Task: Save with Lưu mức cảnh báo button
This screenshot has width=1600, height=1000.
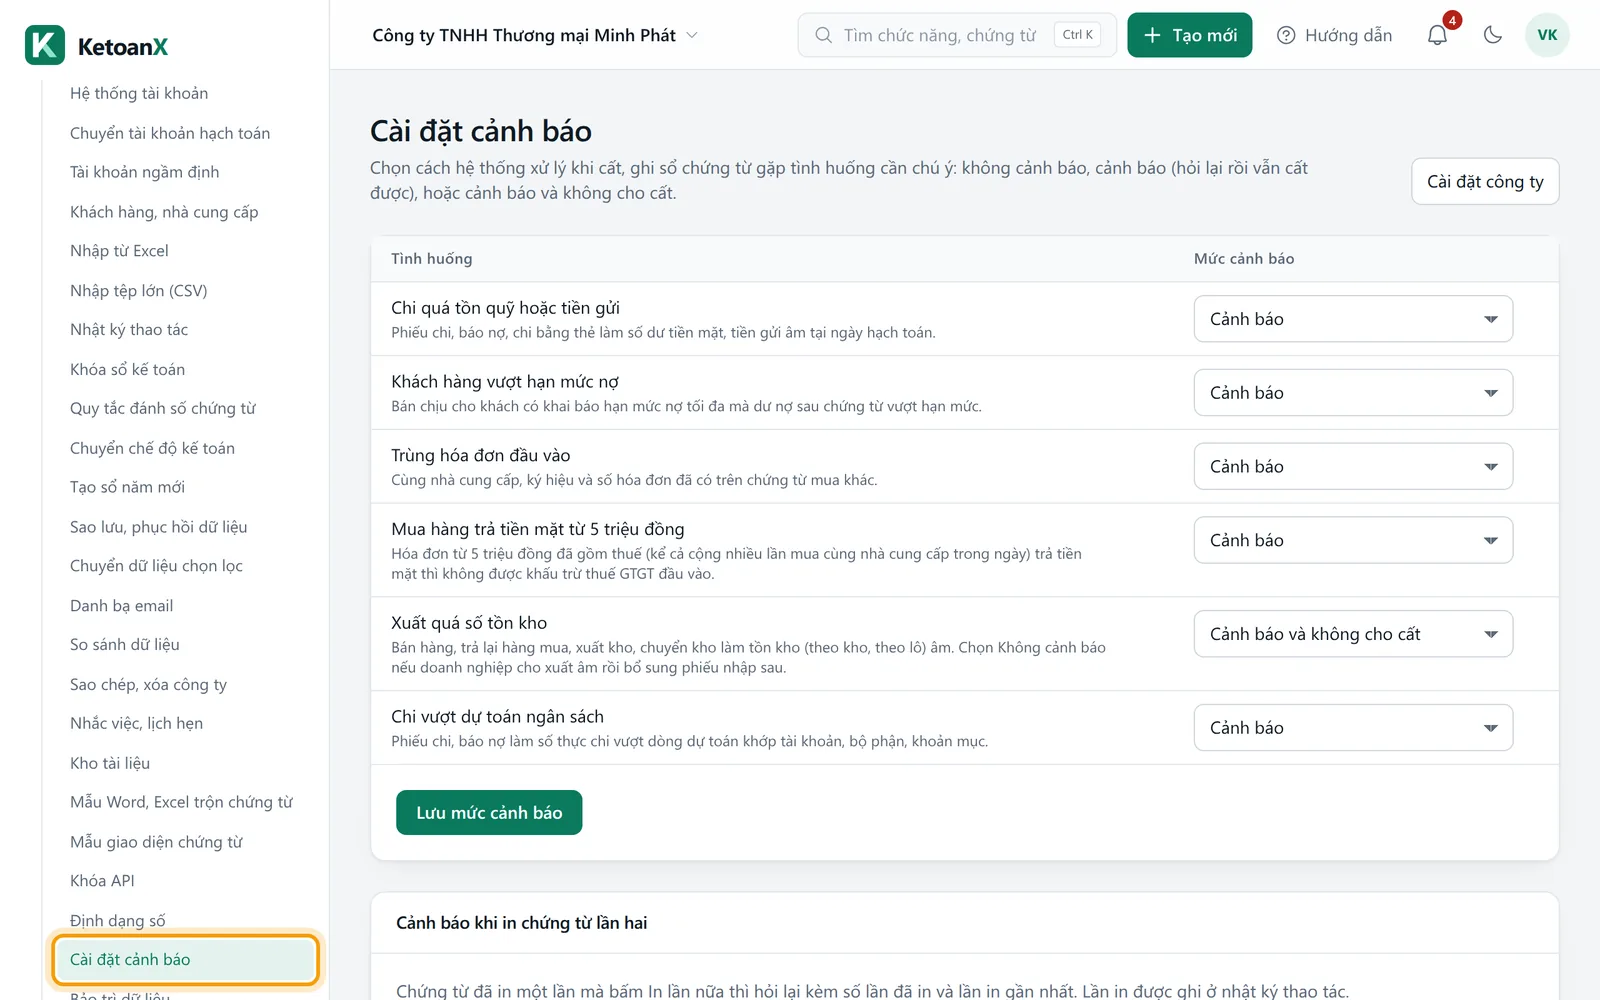Action: 489,813
